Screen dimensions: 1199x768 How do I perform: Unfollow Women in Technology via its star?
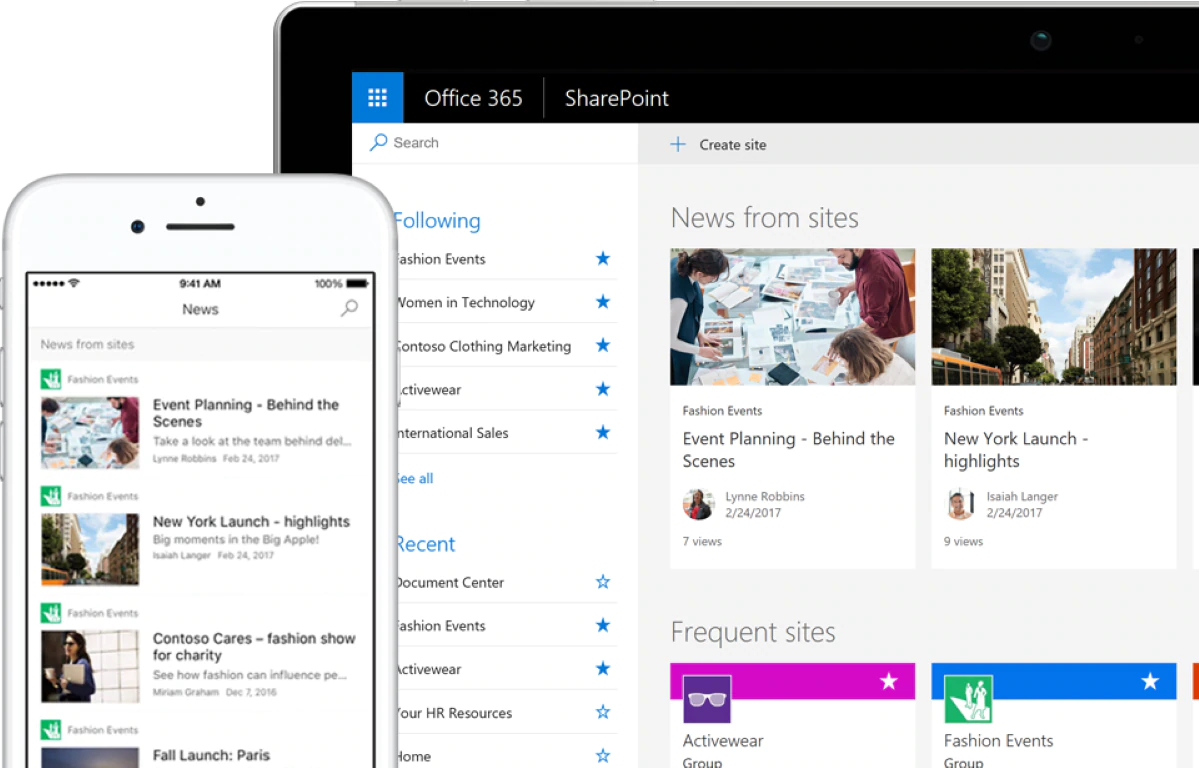(x=602, y=301)
